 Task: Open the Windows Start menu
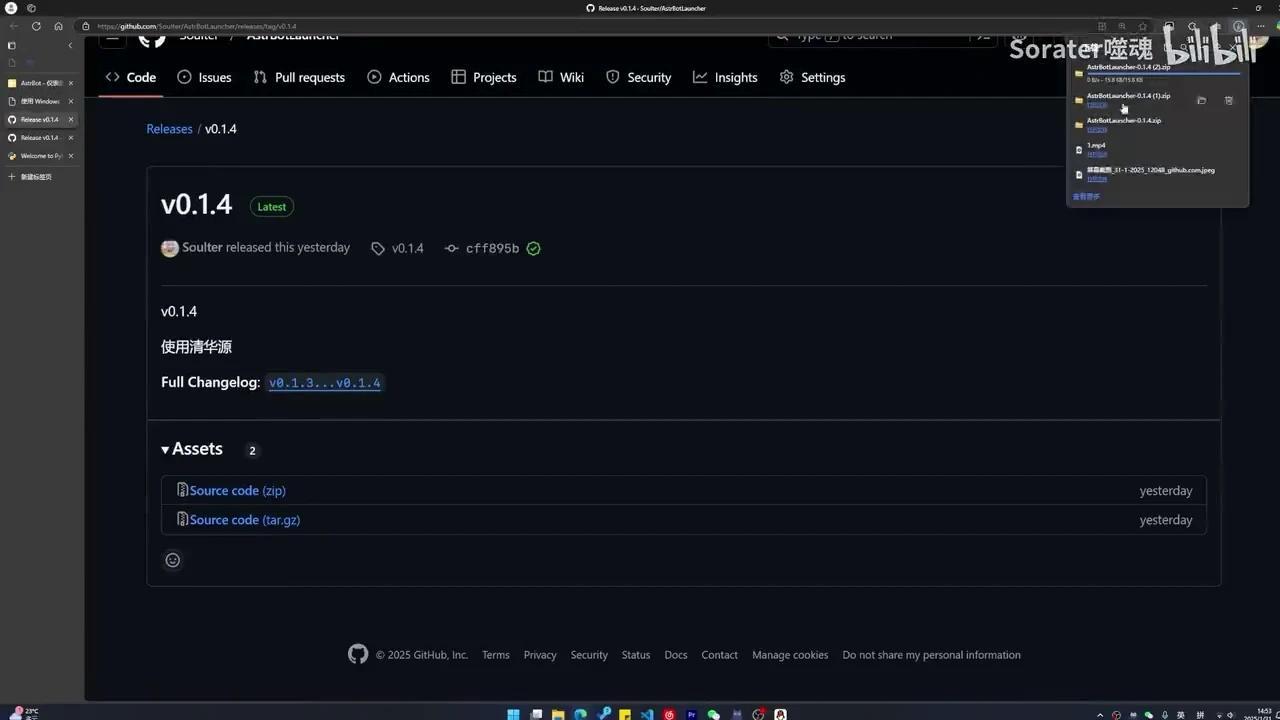[513, 714]
